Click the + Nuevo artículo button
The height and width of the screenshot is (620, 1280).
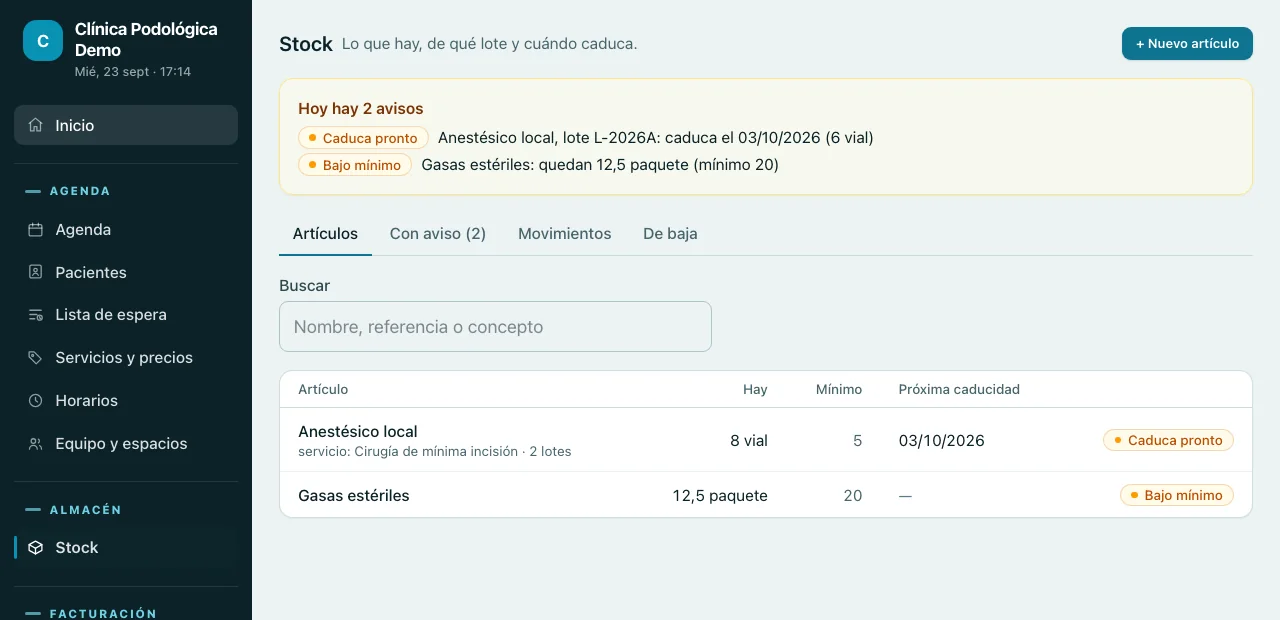[x=1187, y=44]
